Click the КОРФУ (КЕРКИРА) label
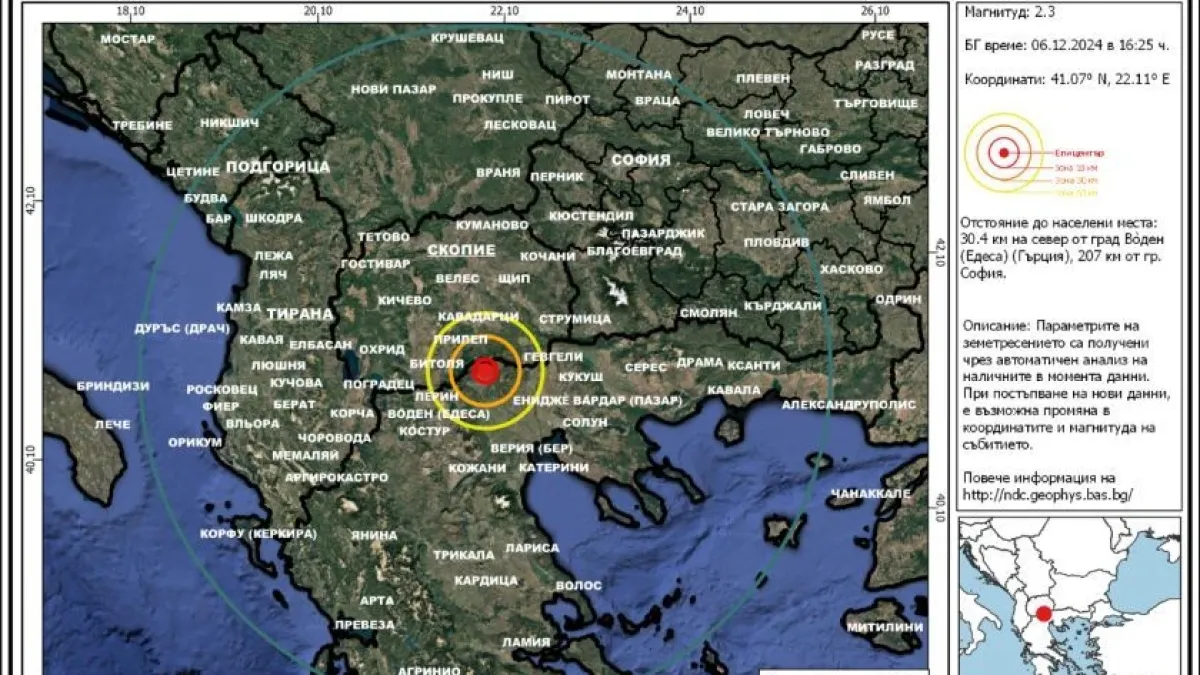Screen dimensions: 1200x675 point(258,534)
